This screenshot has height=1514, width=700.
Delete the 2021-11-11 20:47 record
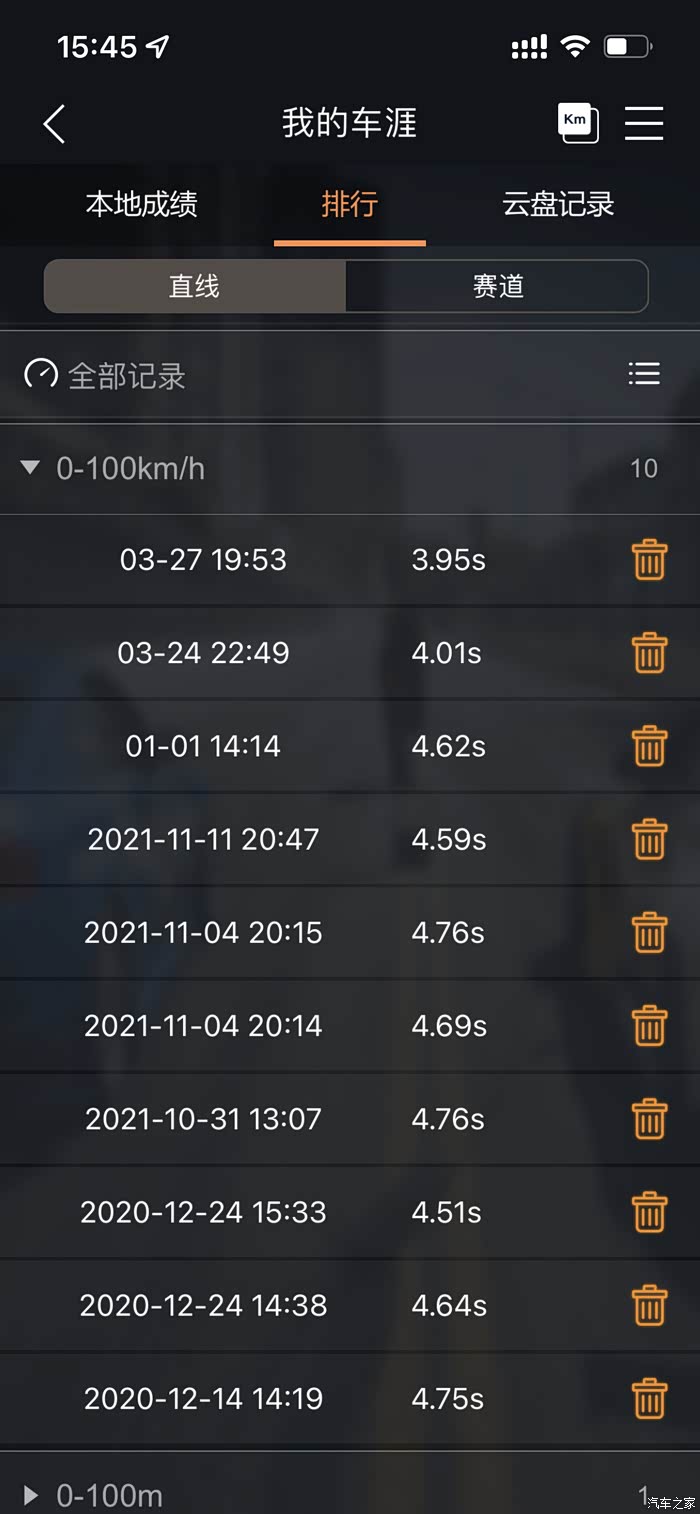click(x=649, y=839)
